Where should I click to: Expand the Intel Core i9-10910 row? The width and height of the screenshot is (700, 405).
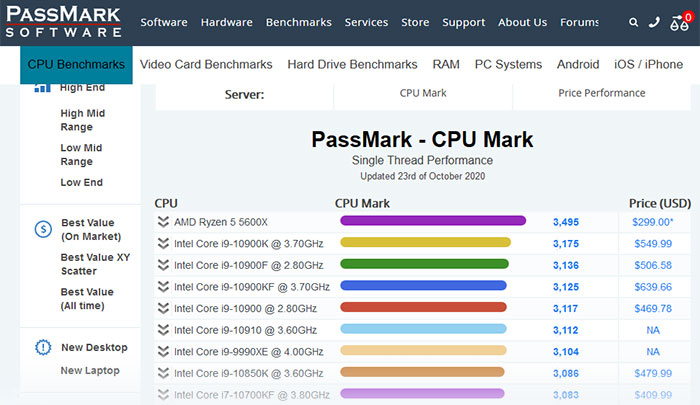(163, 330)
